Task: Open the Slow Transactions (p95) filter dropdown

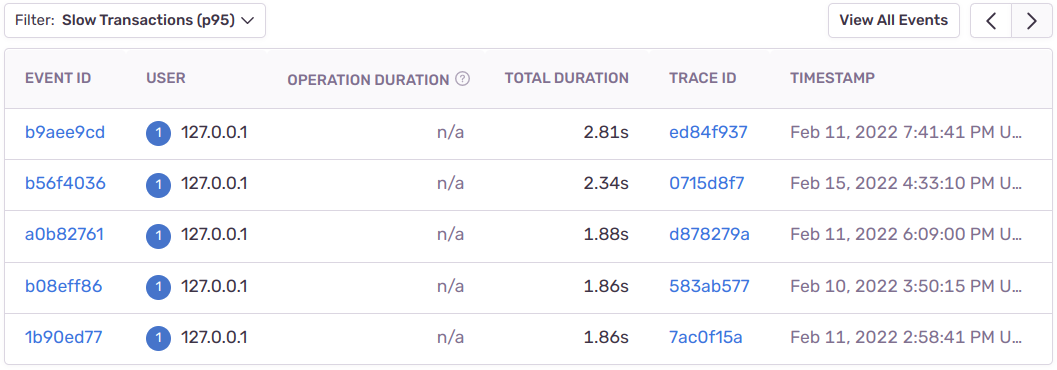Action: 135,21
